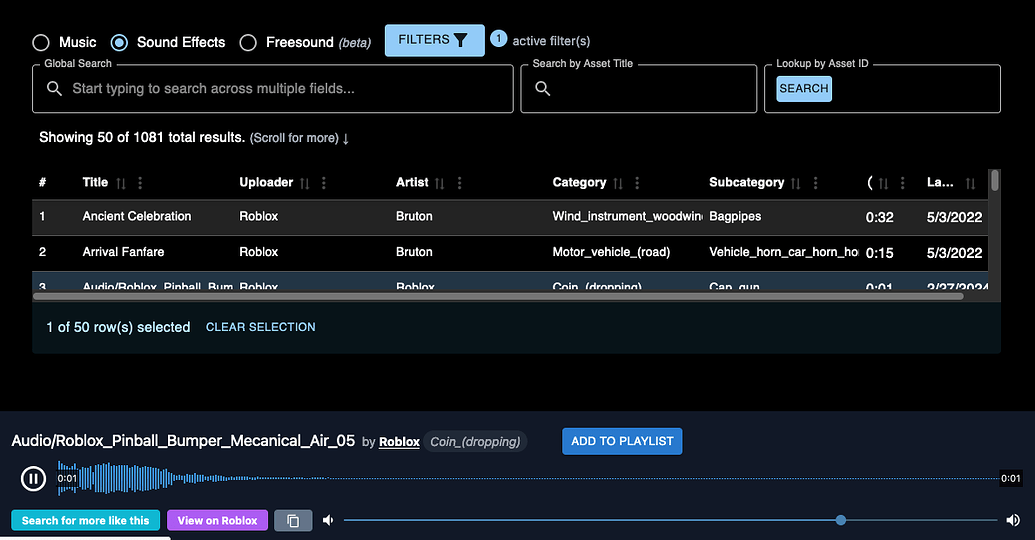
Task: Open the Subcategory column options menu
Action: (815, 183)
